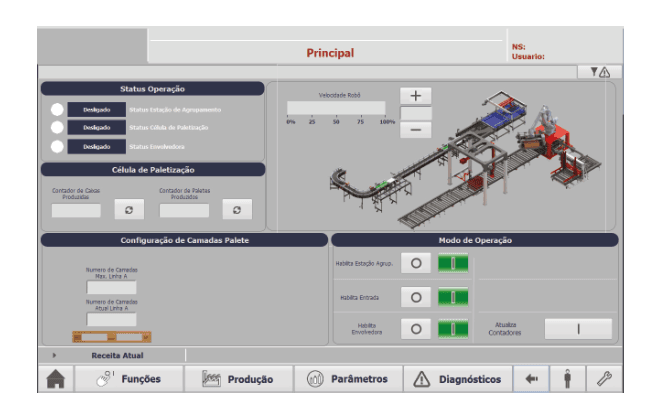The image size is (657, 415).
Task: Open the Funções tab
Action: coord(129,379)
